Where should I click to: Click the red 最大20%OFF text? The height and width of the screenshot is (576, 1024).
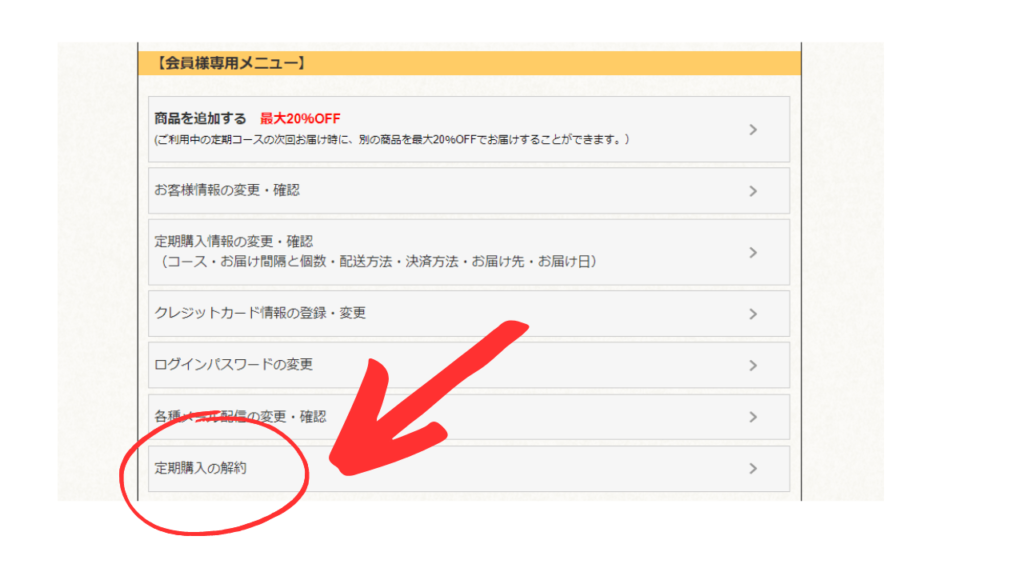click(x=300, y=119)
